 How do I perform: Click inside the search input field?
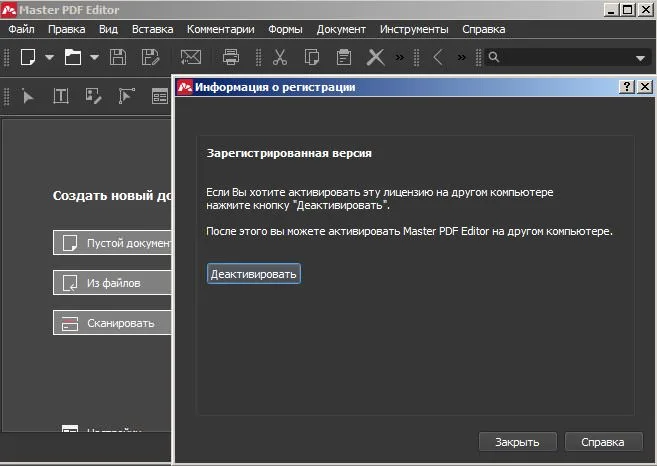(566, 57)
